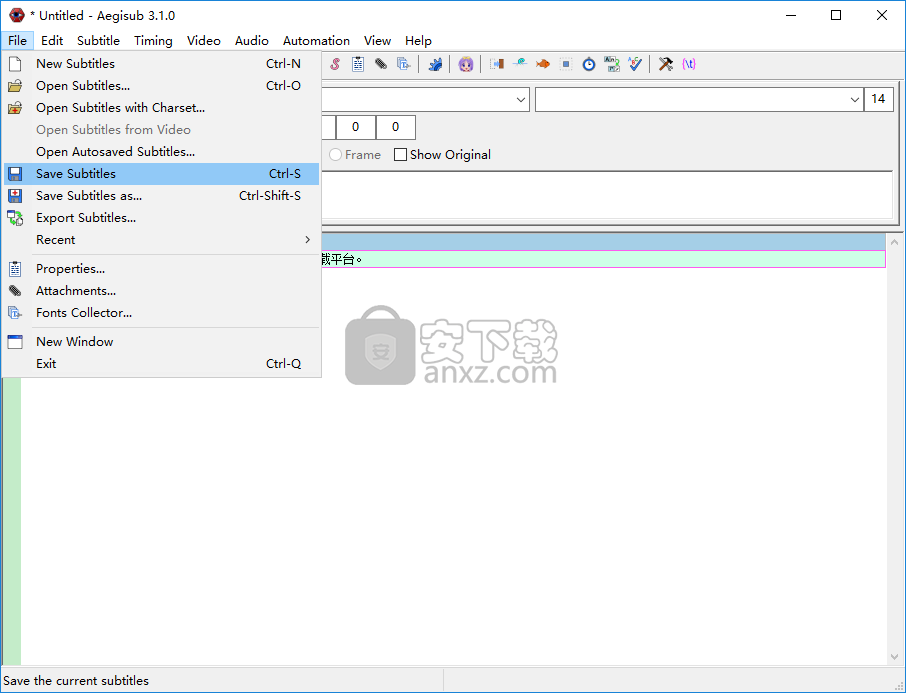Open the dropdown arrow beside the 14 counter
The image size is (906, 693).
(855, 99)
